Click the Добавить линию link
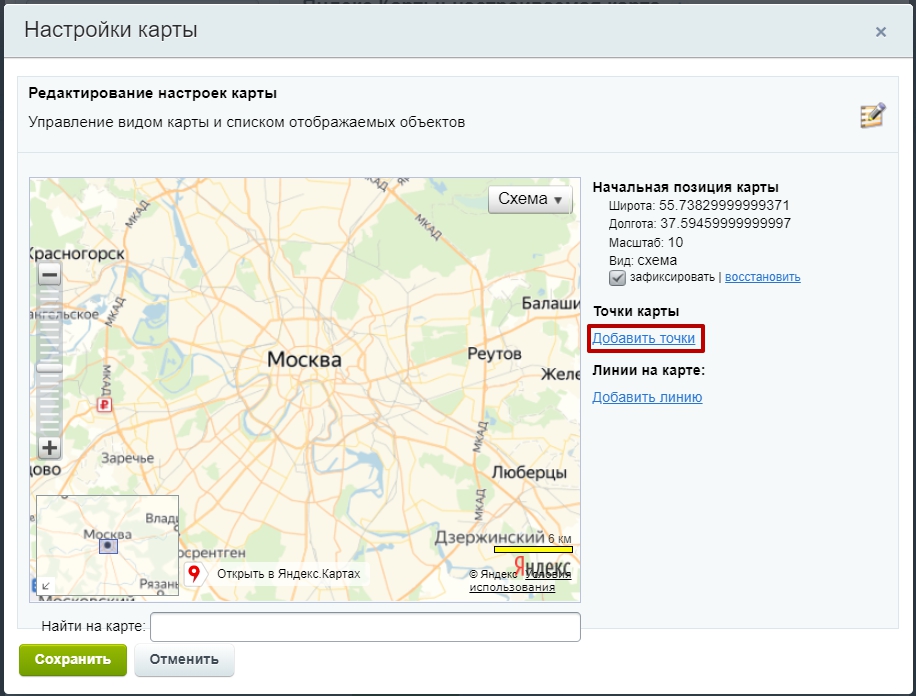Screen dimensions: 916x696 click(x=647, y=397)
